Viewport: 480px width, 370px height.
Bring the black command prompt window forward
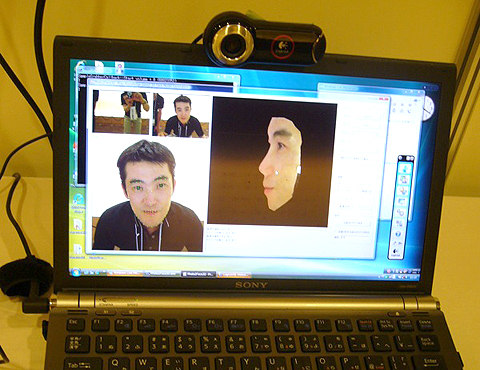[81, 133]
